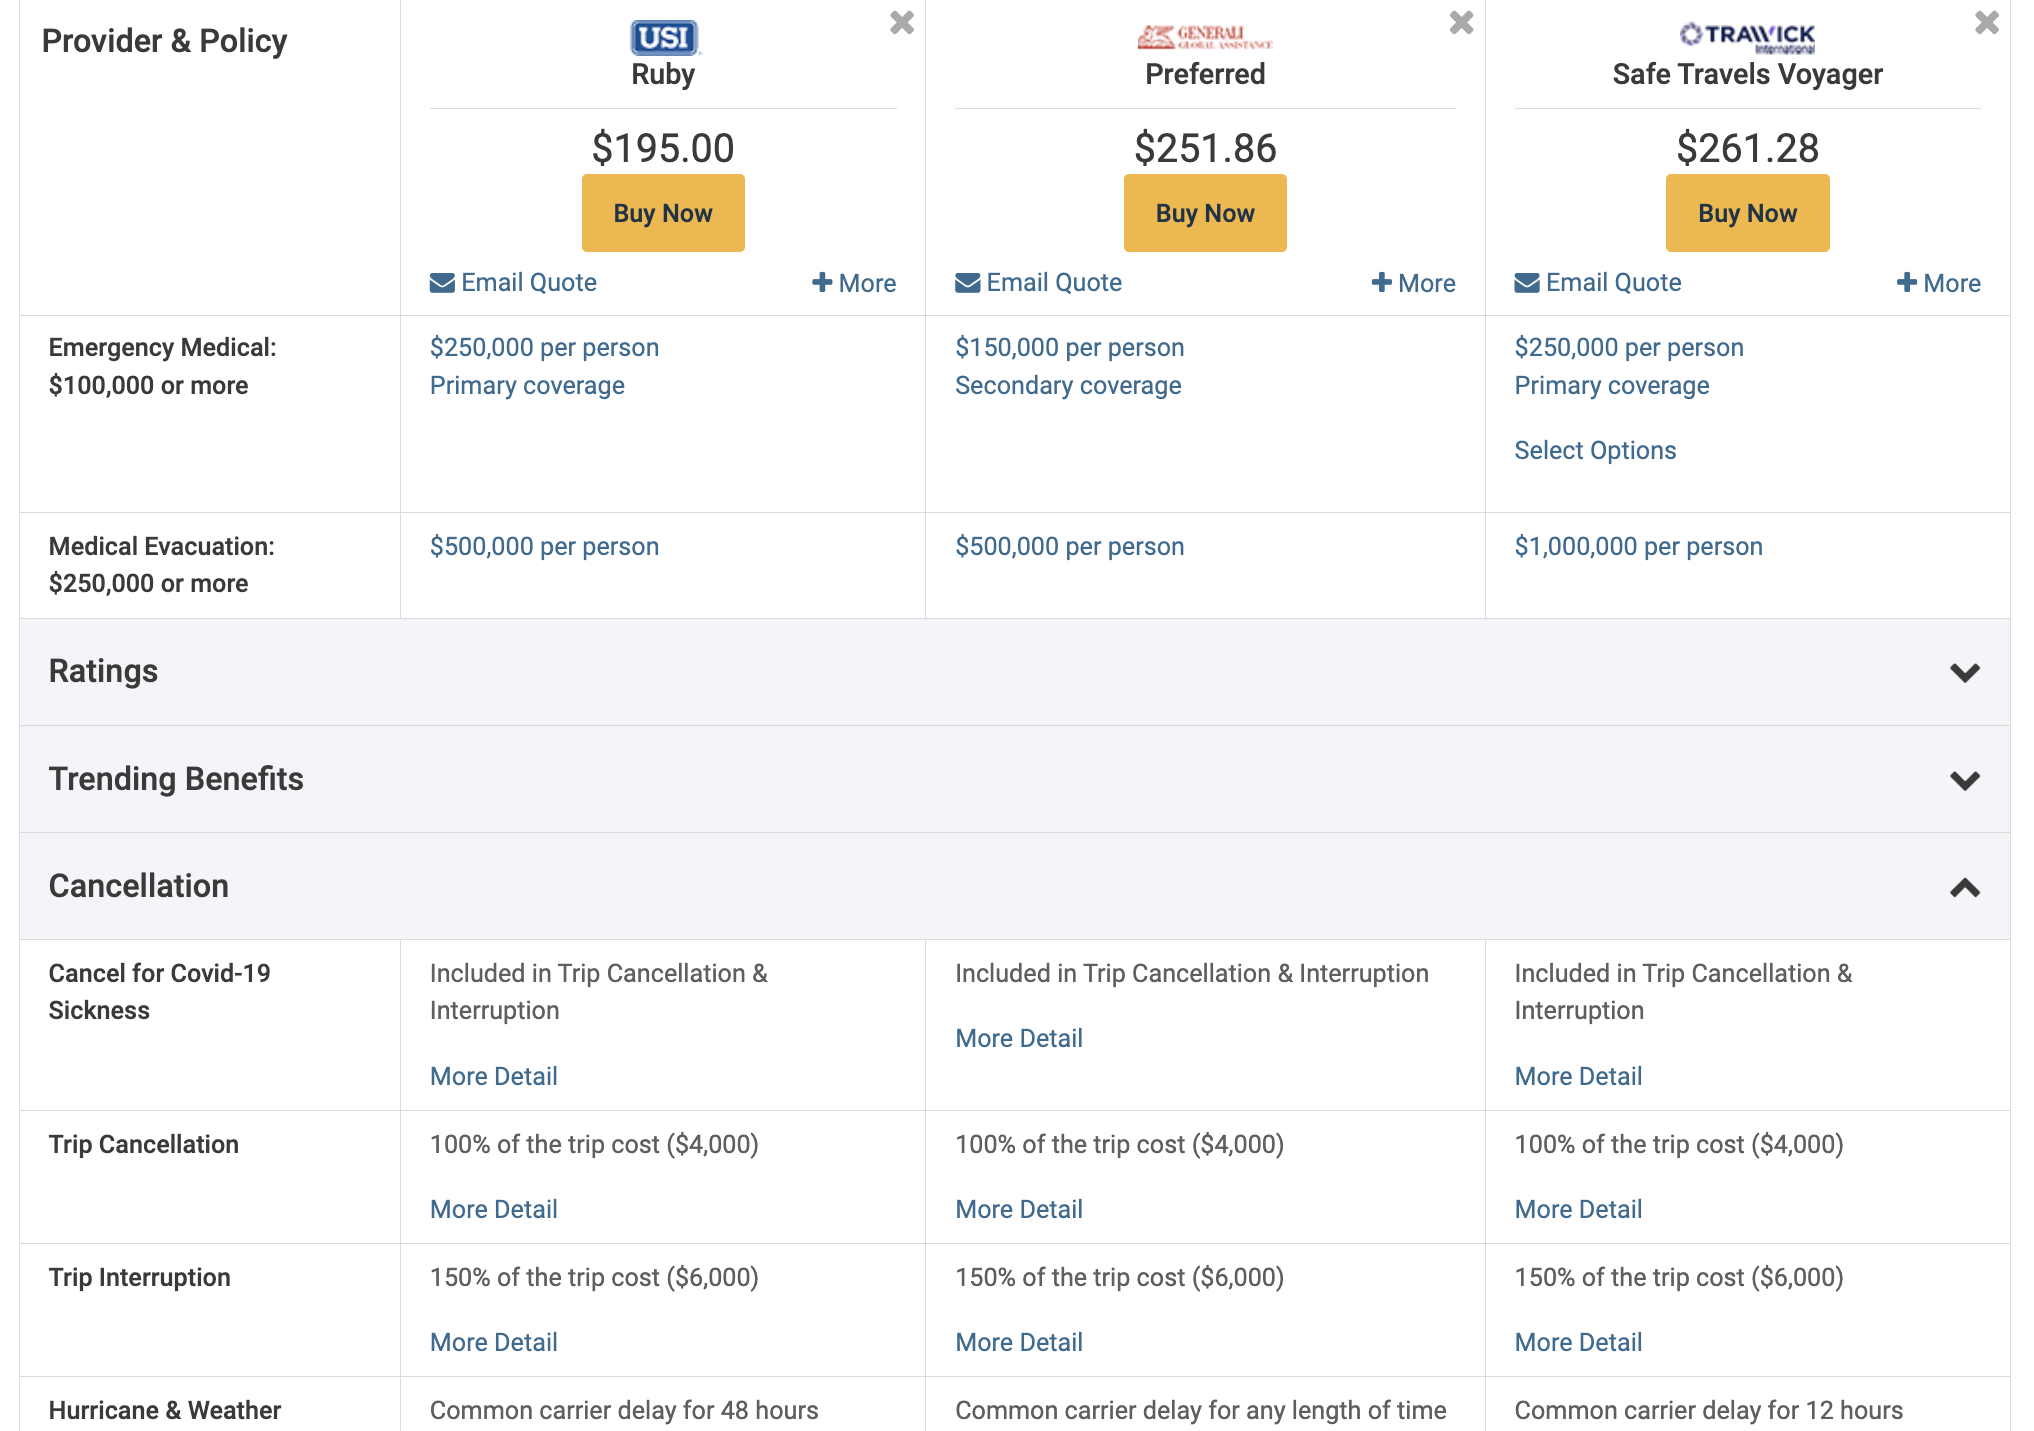Expand the Ratings section
This screenshot has height=1431, width=2034.
(1015, 672)
